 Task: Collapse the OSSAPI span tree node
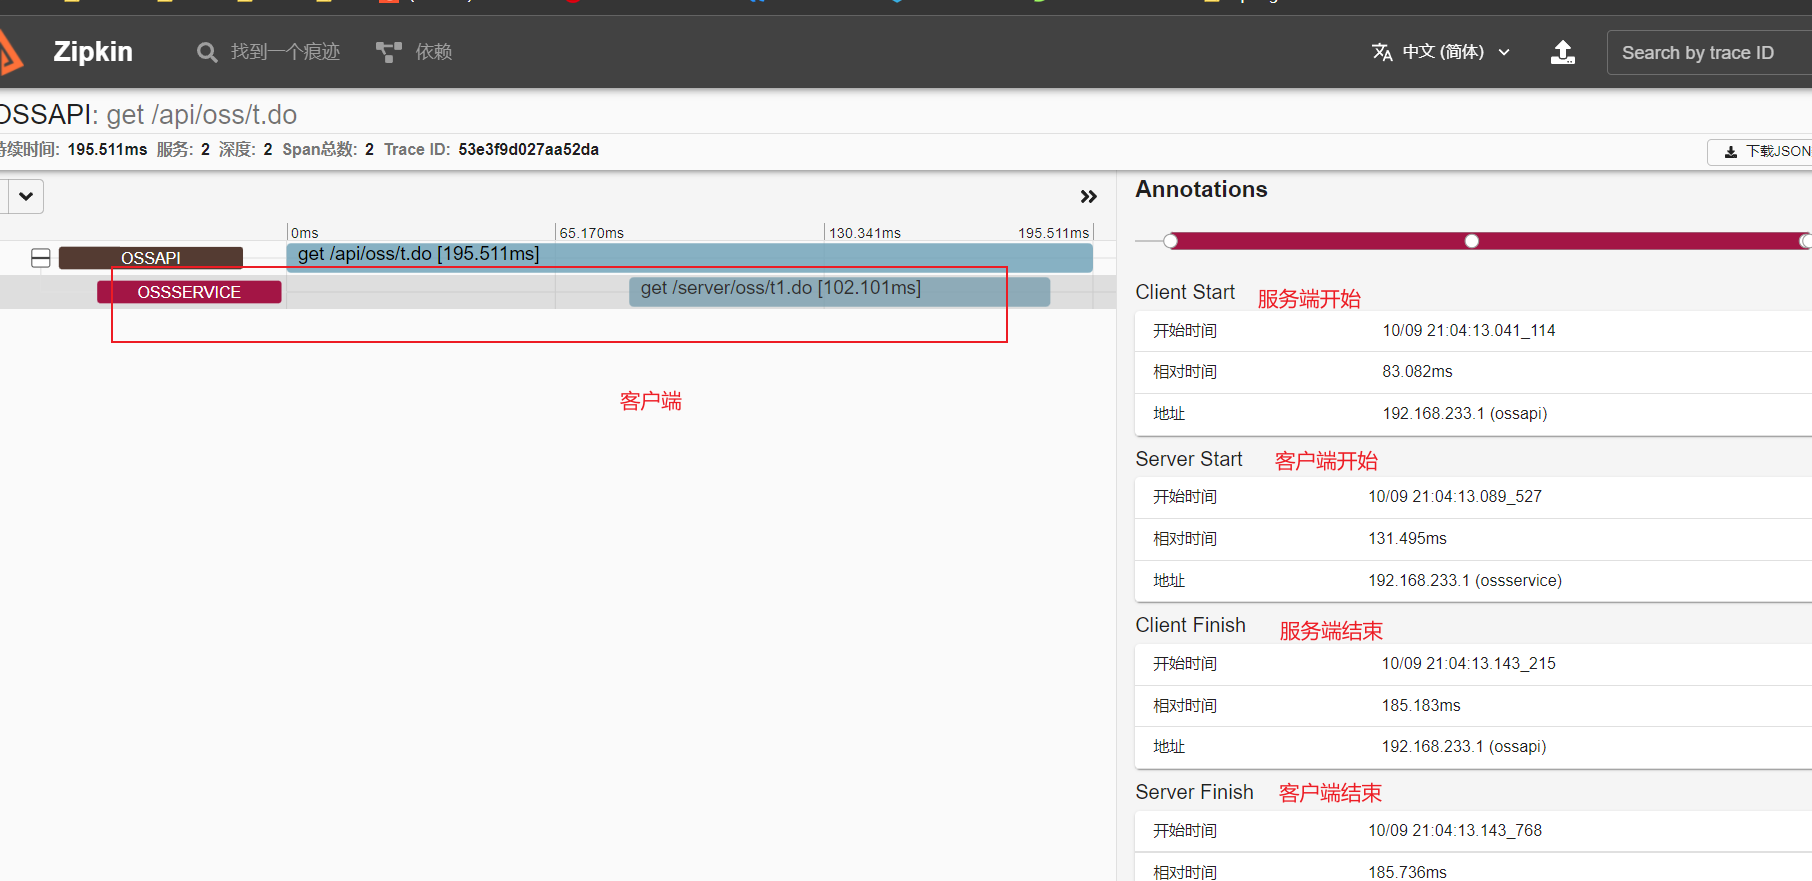[41, 258]
